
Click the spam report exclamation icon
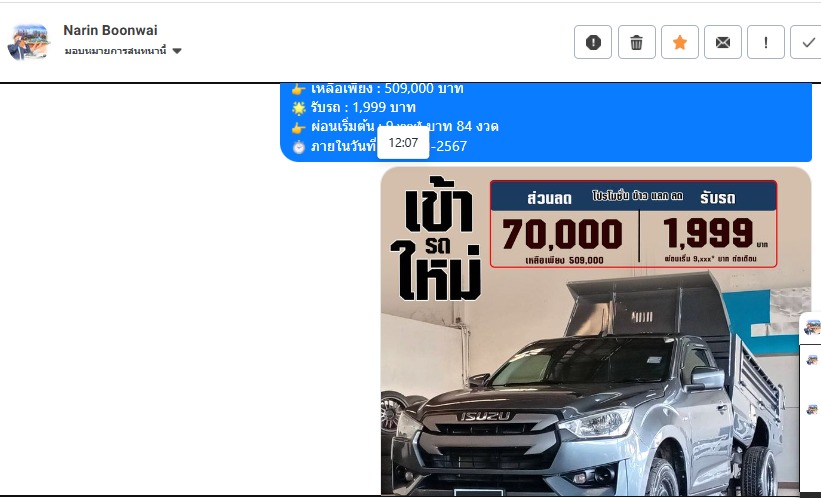coord(593,42)
